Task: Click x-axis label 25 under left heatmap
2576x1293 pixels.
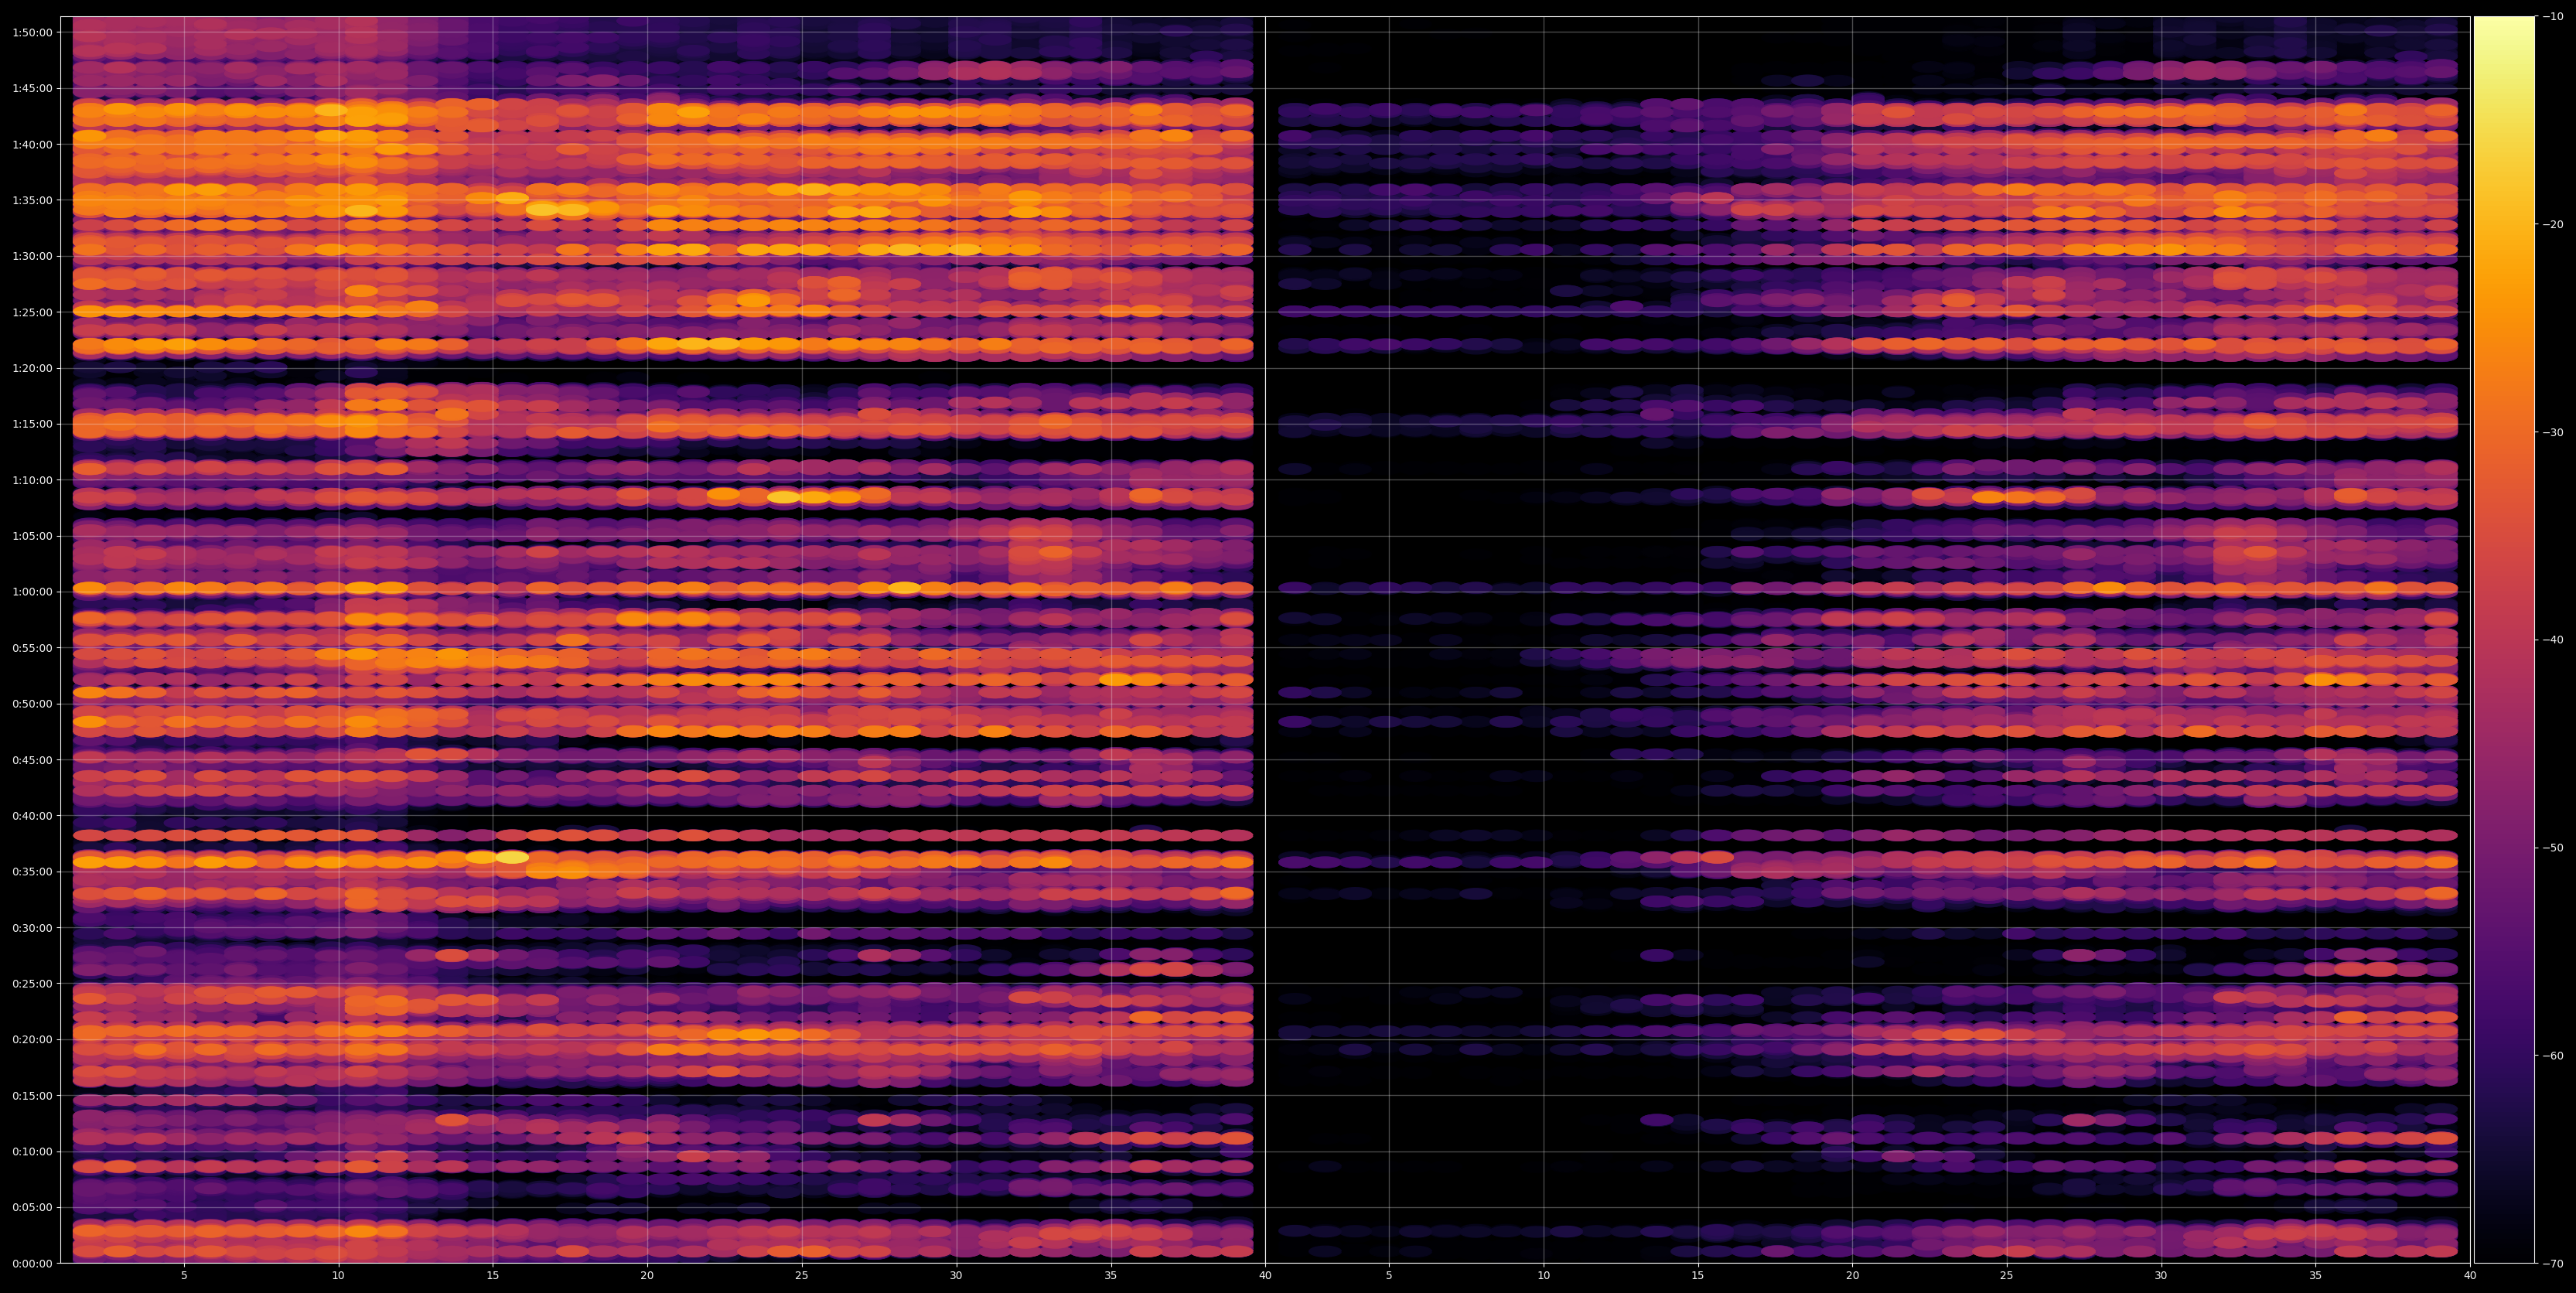Action: point(802,1276)
